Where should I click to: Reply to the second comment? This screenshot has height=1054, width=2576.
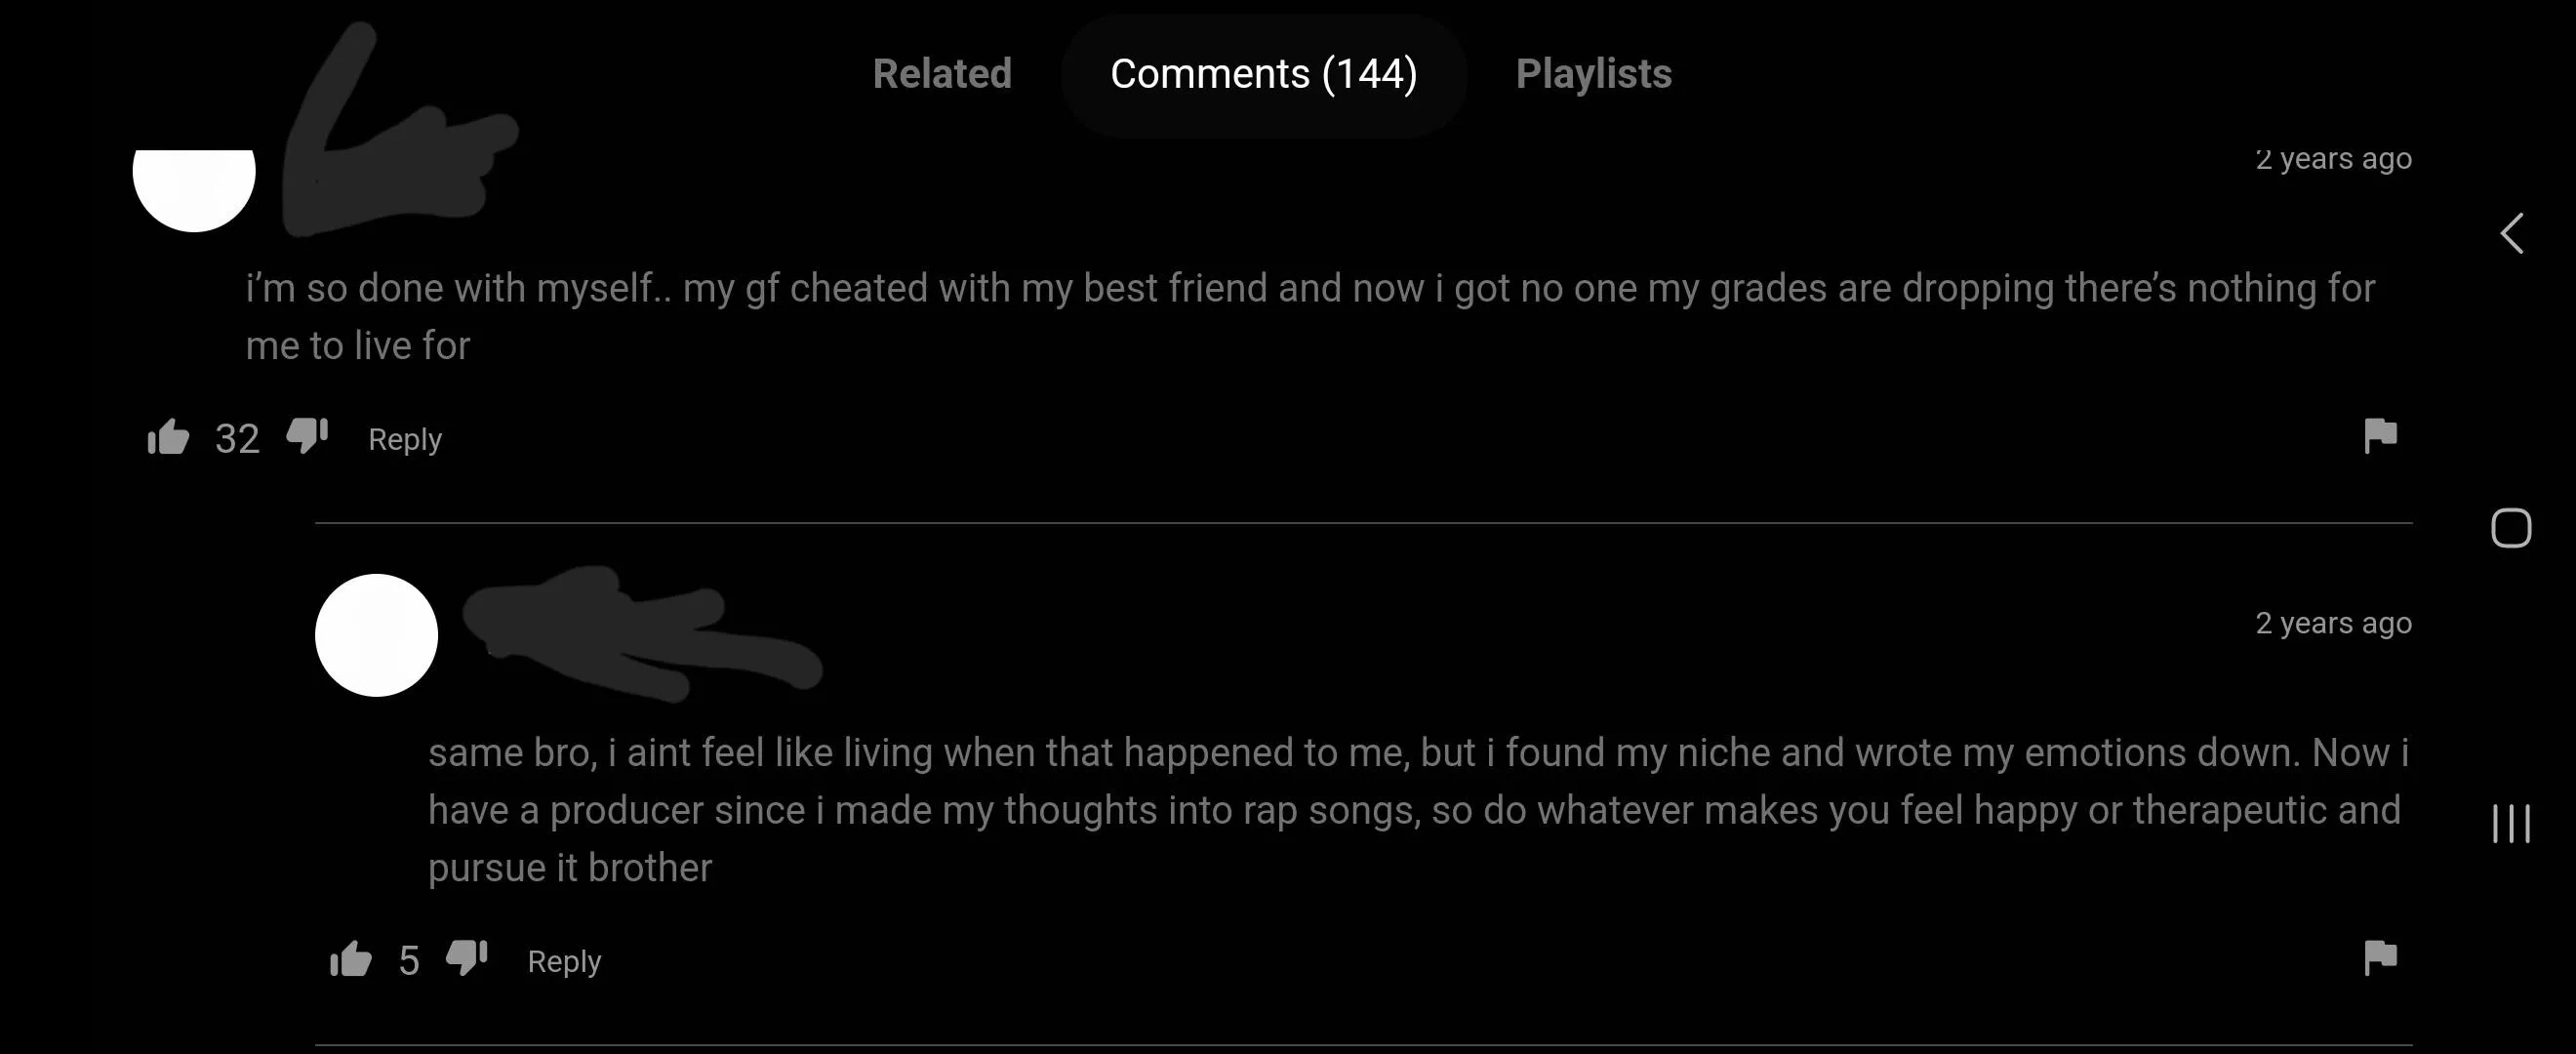(563, 960)
